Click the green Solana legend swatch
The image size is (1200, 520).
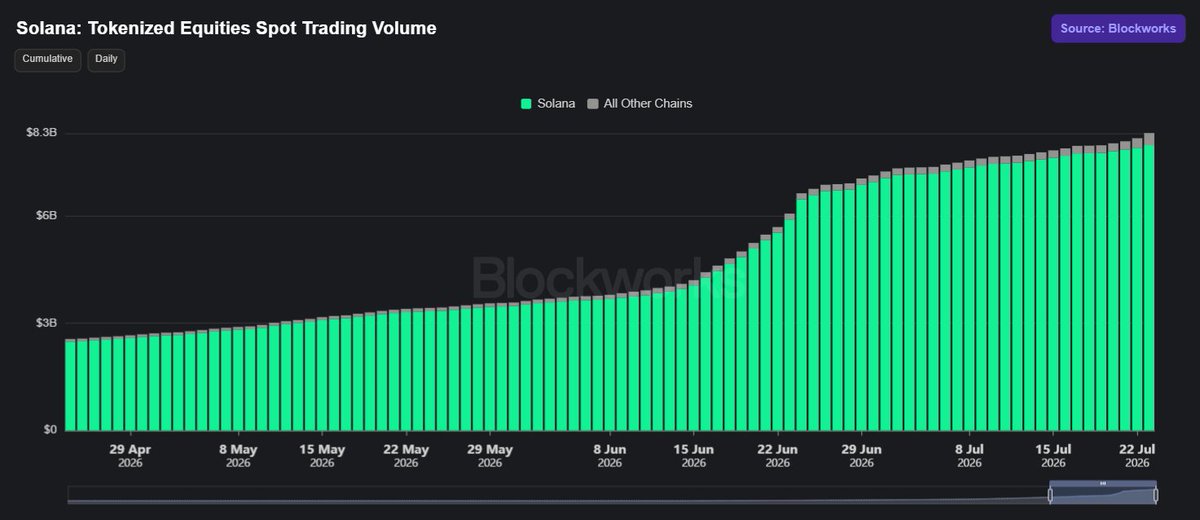(526, 103)
